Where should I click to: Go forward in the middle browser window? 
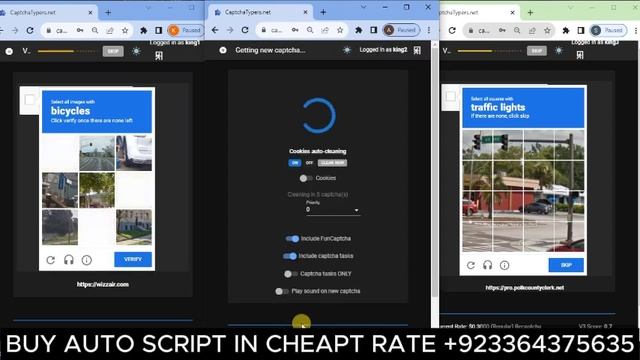pyautogui.click(x=230, y=30)
